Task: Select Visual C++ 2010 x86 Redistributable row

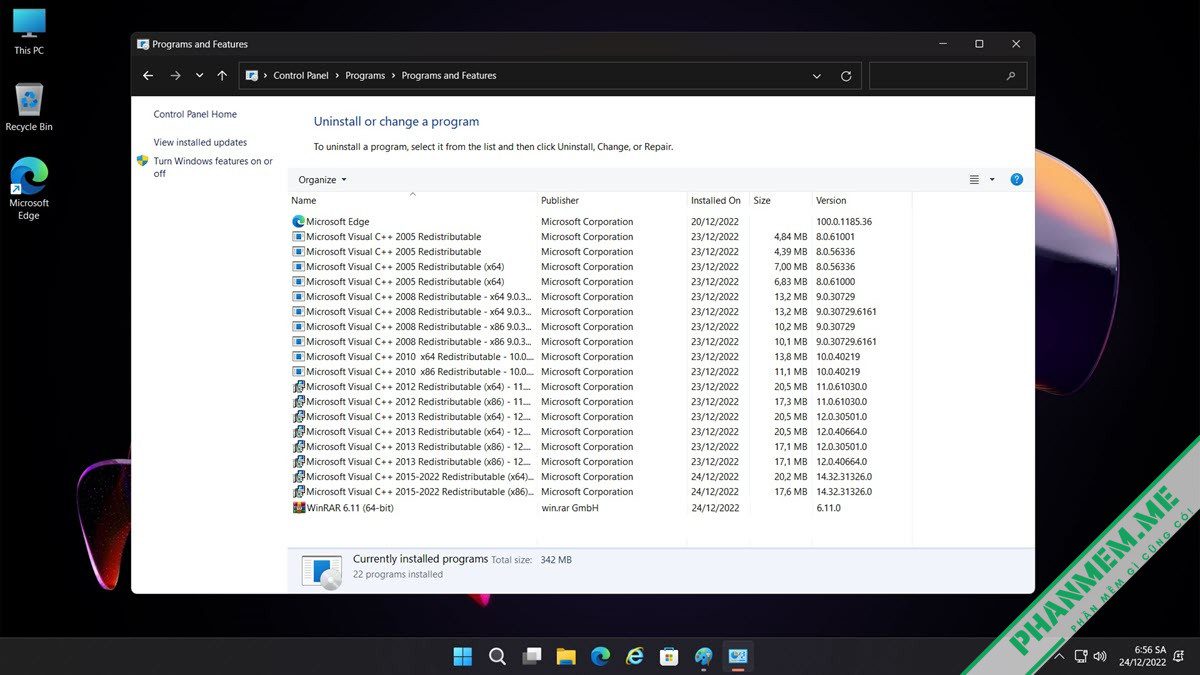Action: point(601,372)
